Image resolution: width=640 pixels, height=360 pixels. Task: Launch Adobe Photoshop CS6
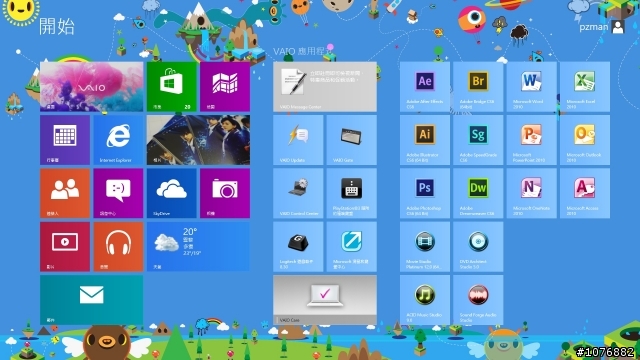[425, 193]
